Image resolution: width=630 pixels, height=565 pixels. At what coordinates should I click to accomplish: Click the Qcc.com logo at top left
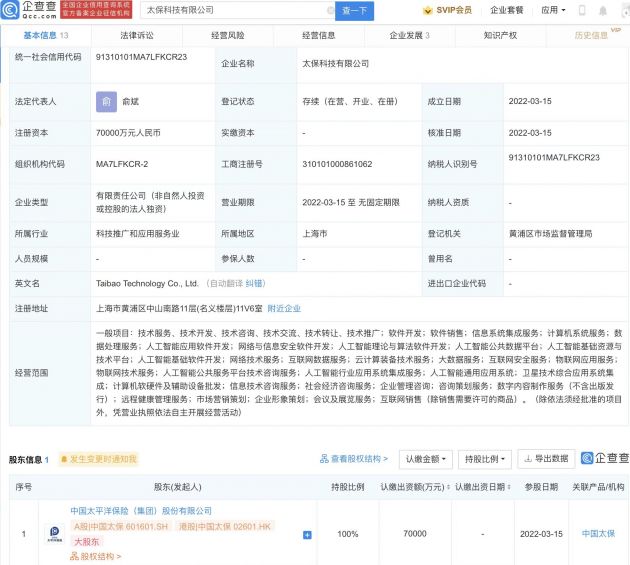(28, 10)
